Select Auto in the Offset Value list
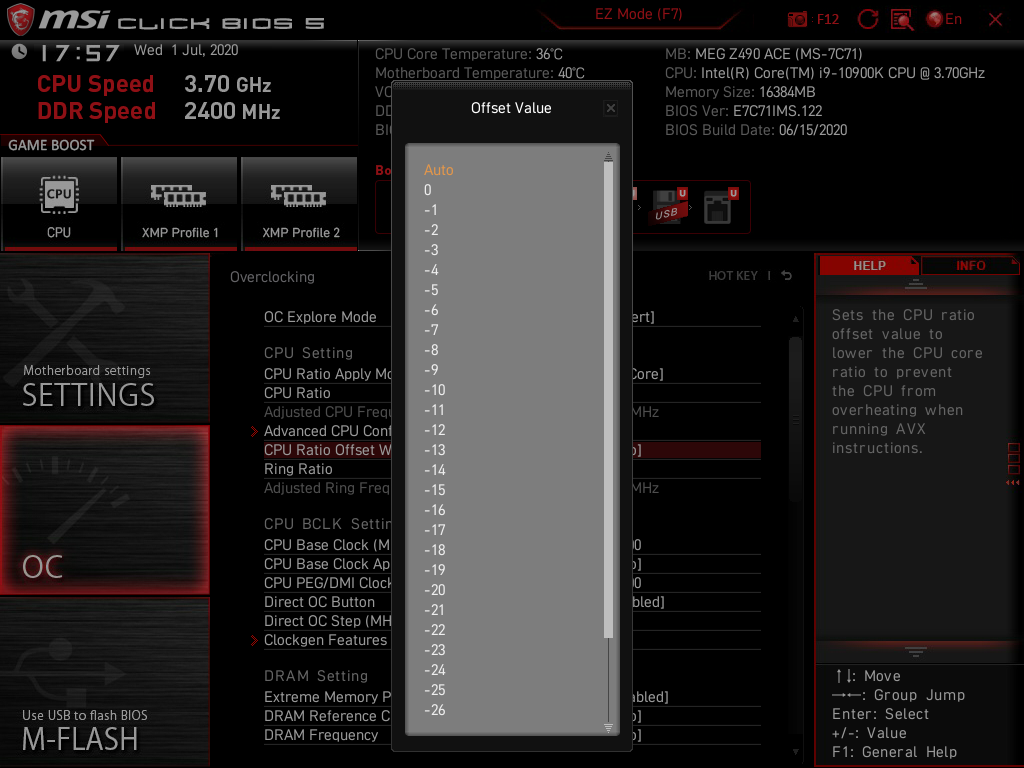Viewport: 1024px width, 768px height. [x=438, y=170]
